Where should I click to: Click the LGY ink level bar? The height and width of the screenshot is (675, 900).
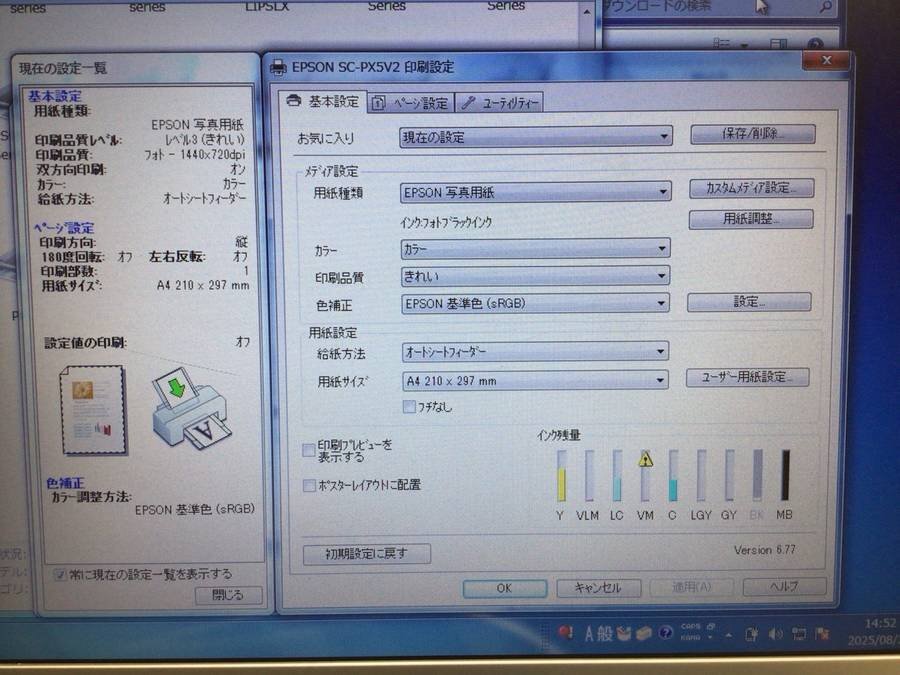701,475
